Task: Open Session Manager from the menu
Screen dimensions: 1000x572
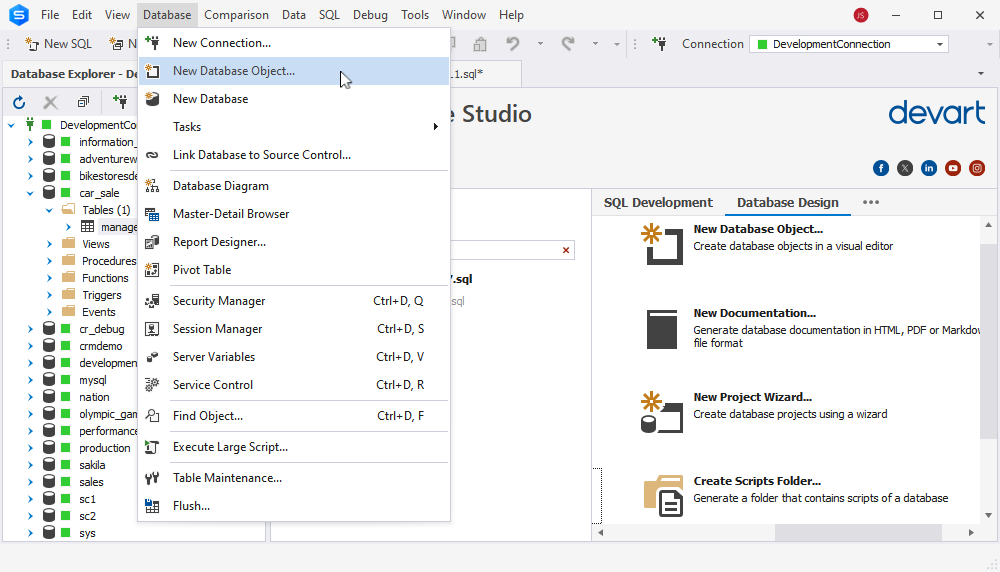Action: coord(294,329)
